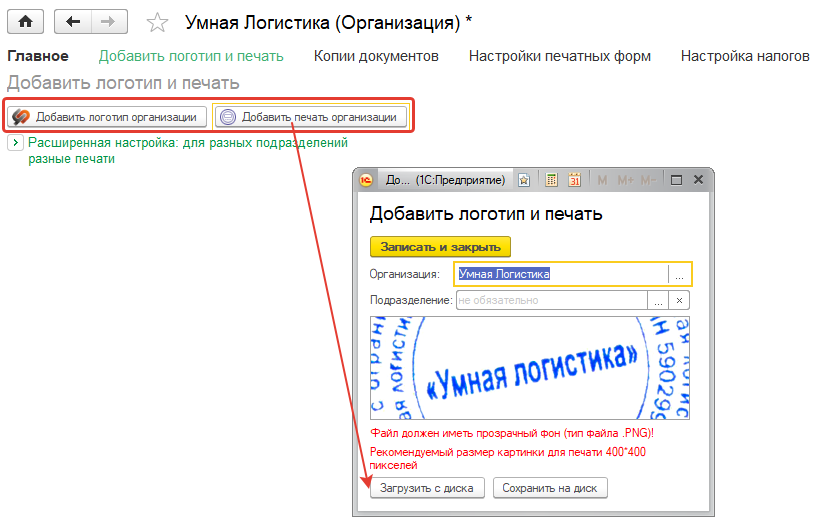Open the calendar icon in dialog
Image resolution: width=824 pixels, height=531 pixels.
click(574, 180)
